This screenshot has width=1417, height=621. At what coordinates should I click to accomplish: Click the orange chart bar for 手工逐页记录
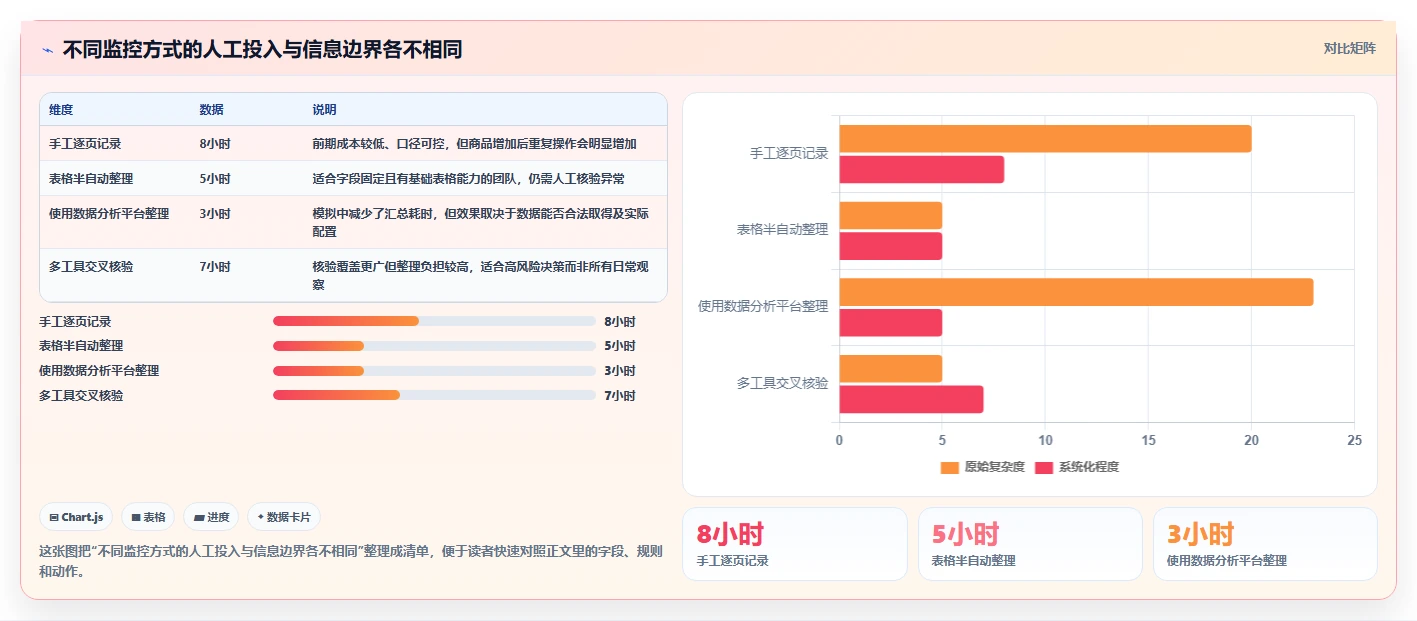point(1045,139)
